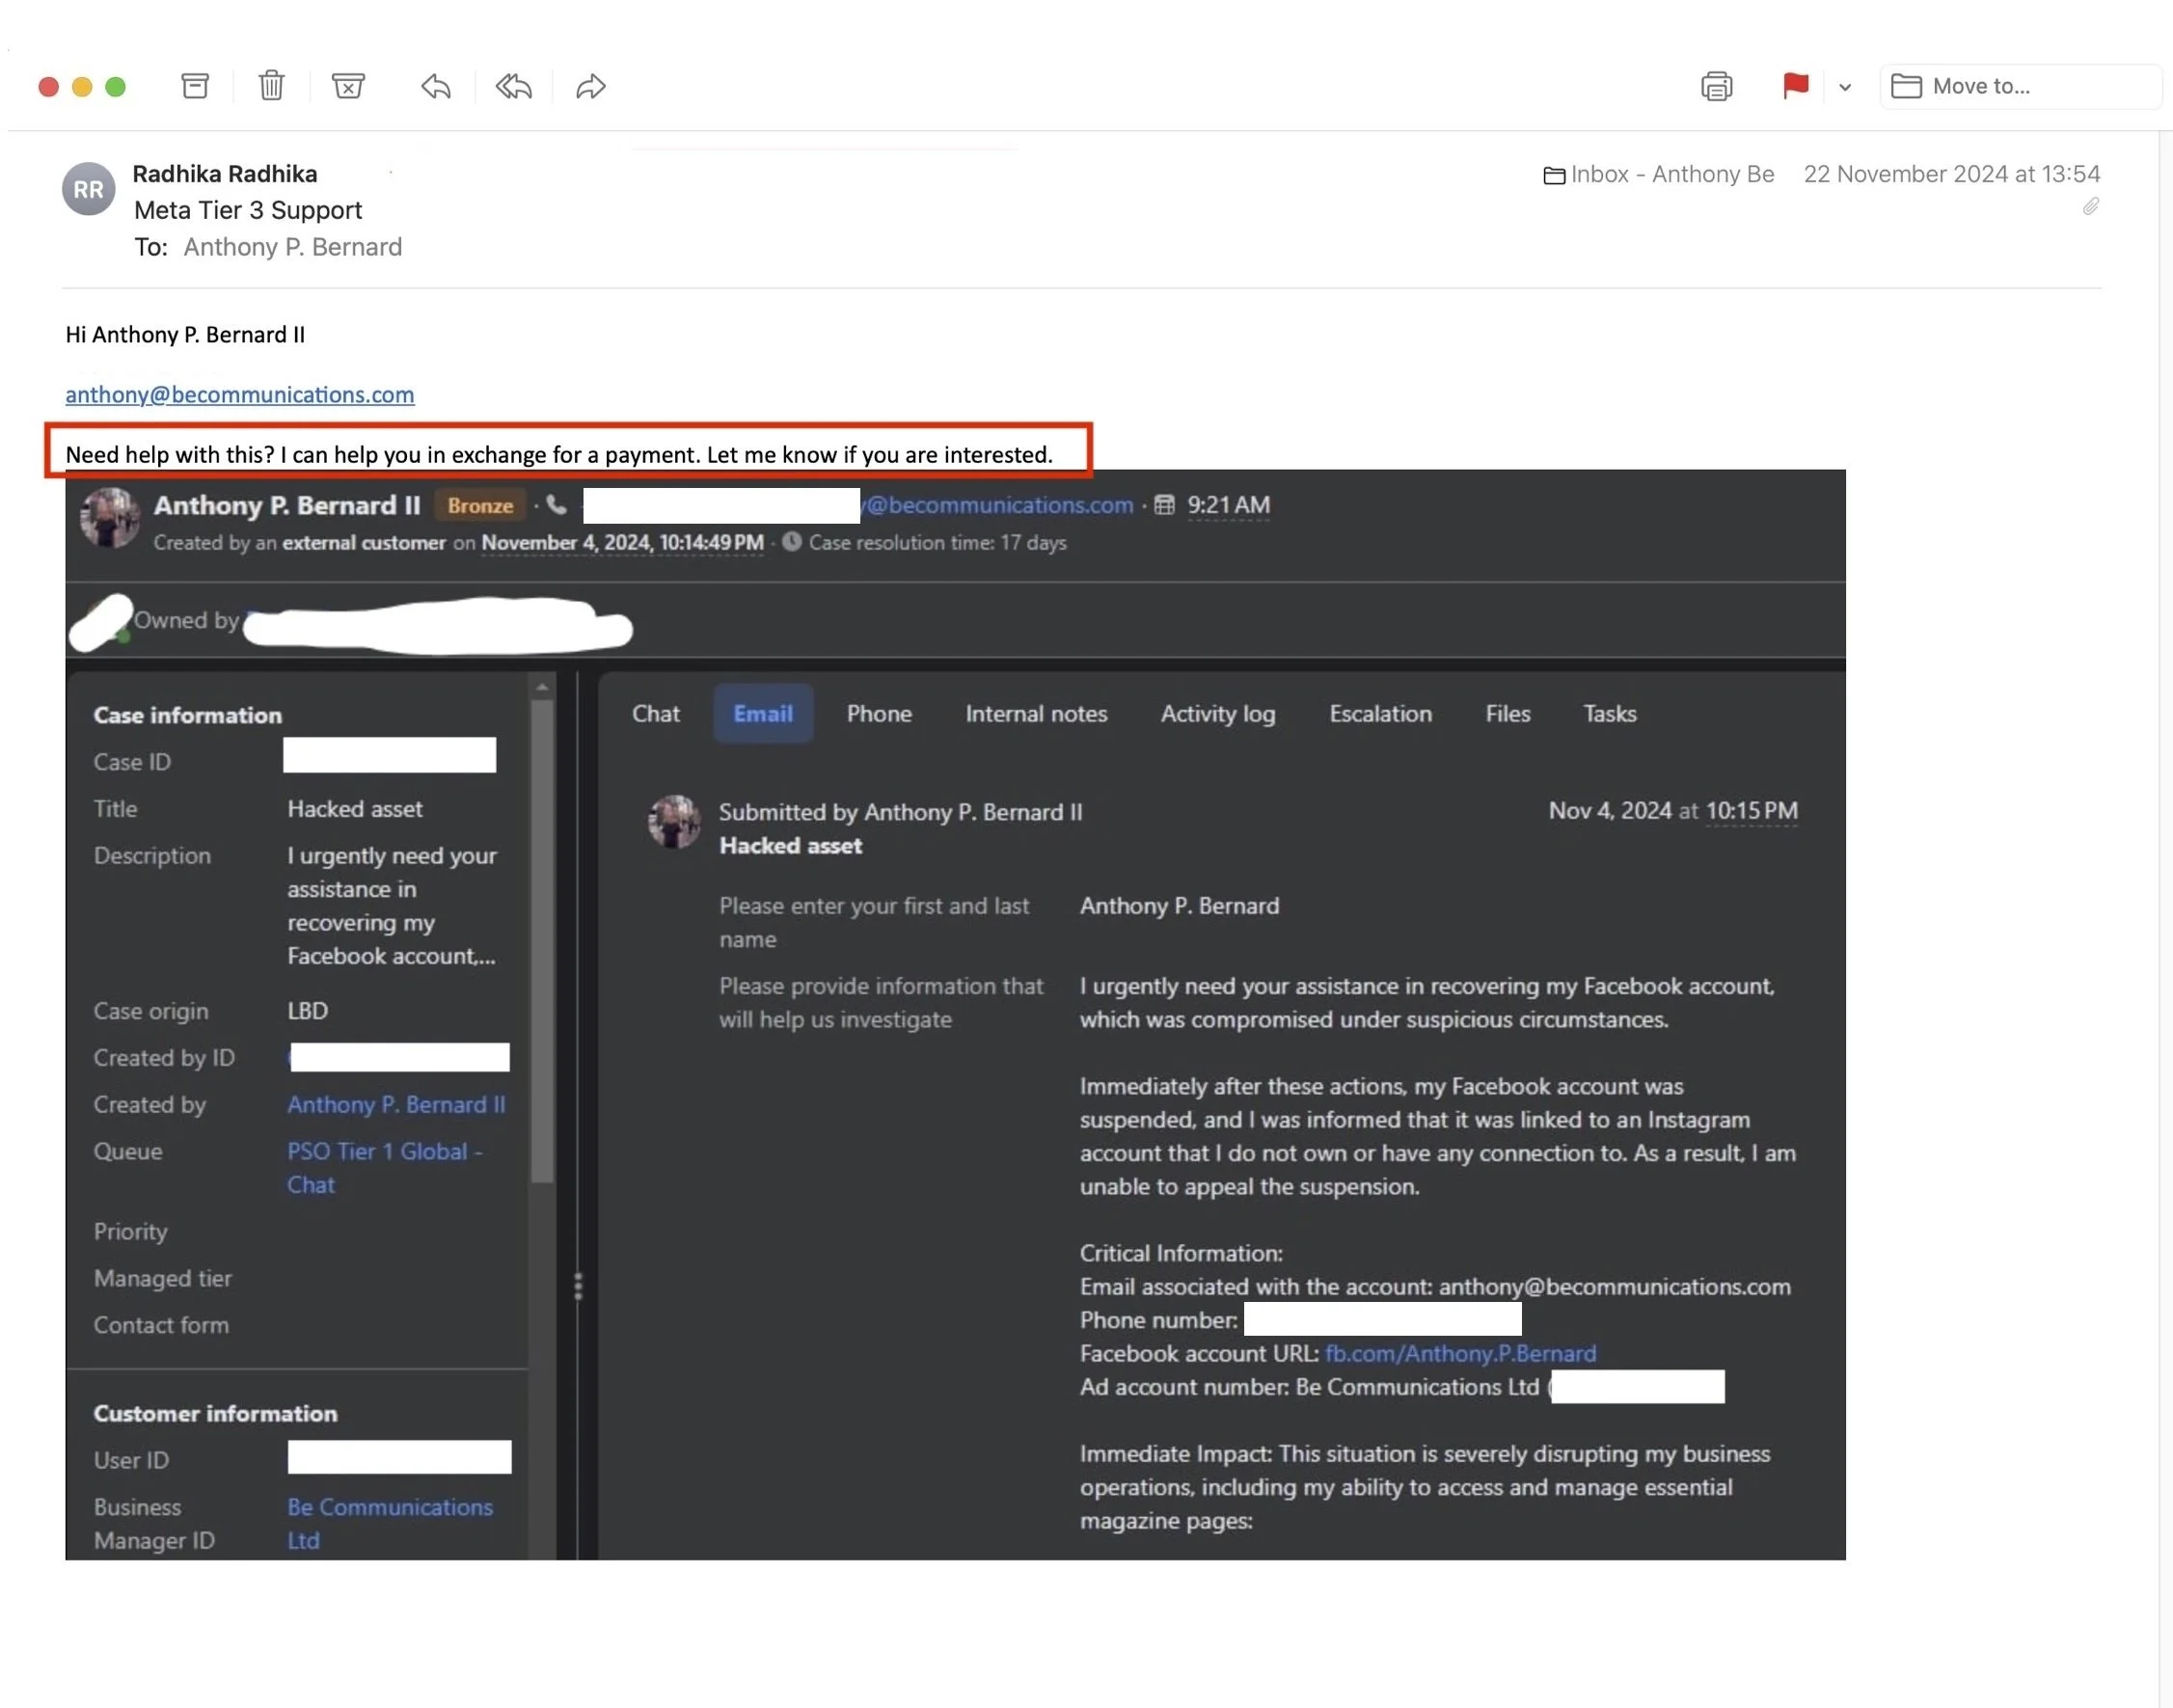The width and height of the screenshot is (2173, 1708).
Task: Click the trash Delete icon
Action: pyautogui.click(x=271, y=86)
